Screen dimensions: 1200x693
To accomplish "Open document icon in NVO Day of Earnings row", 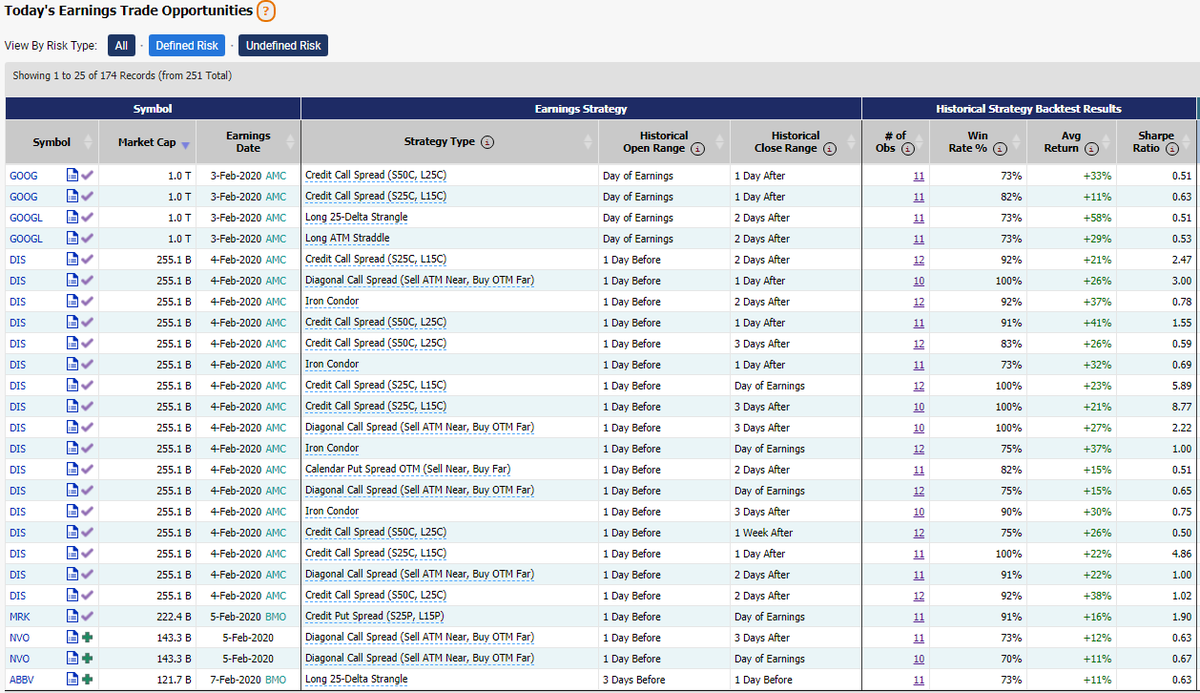I will point(72,659).
